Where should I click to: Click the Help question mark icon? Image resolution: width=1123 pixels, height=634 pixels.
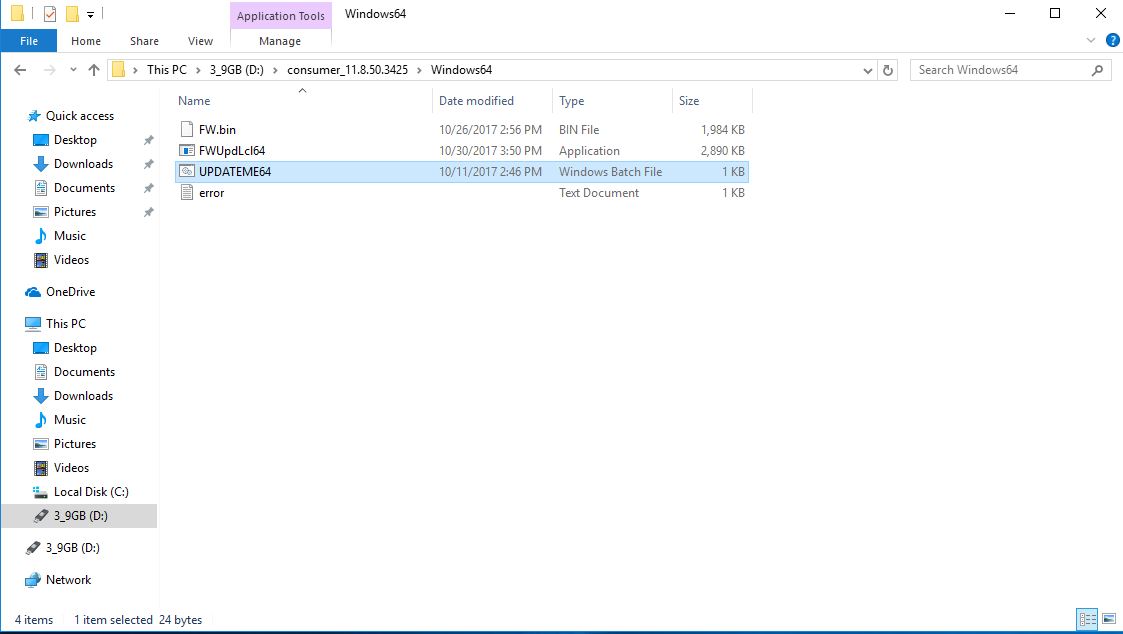pos(1110,41)
